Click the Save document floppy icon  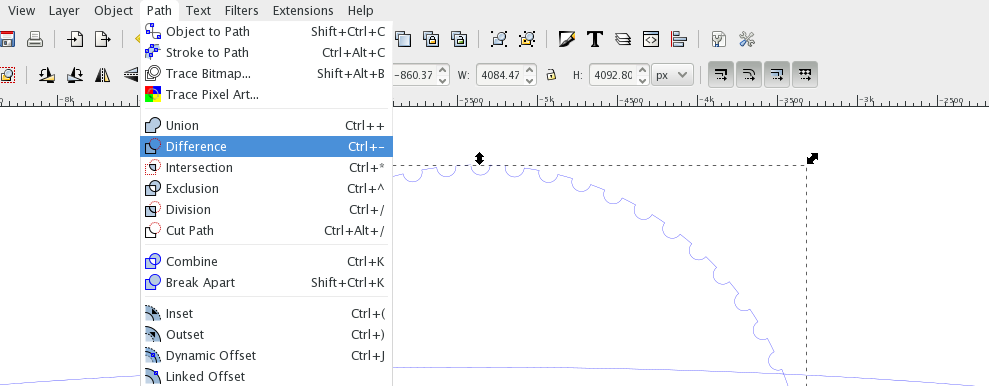7,40
